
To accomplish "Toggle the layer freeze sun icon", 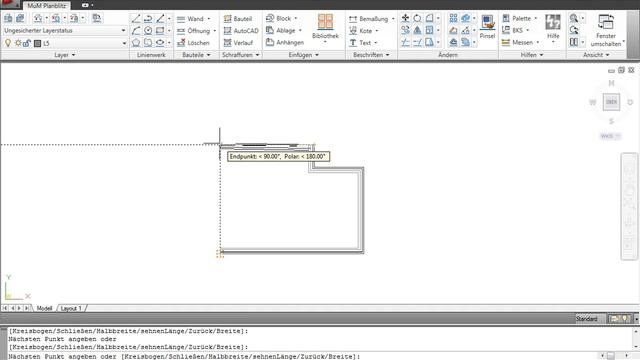I will coord(18,43).
